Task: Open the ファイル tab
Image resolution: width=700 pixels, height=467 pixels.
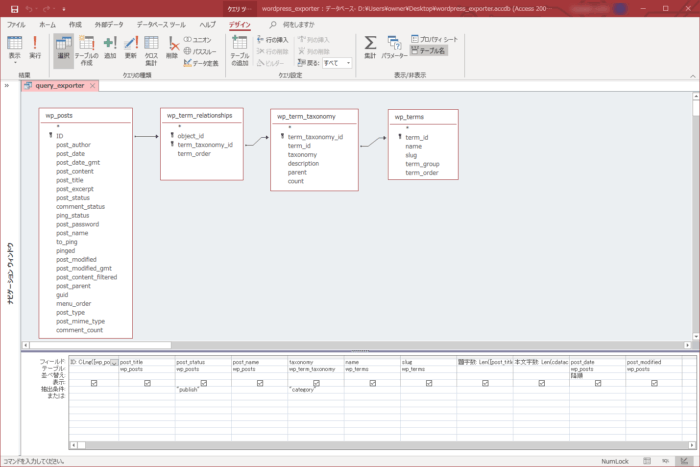Action: pos(16,25)
